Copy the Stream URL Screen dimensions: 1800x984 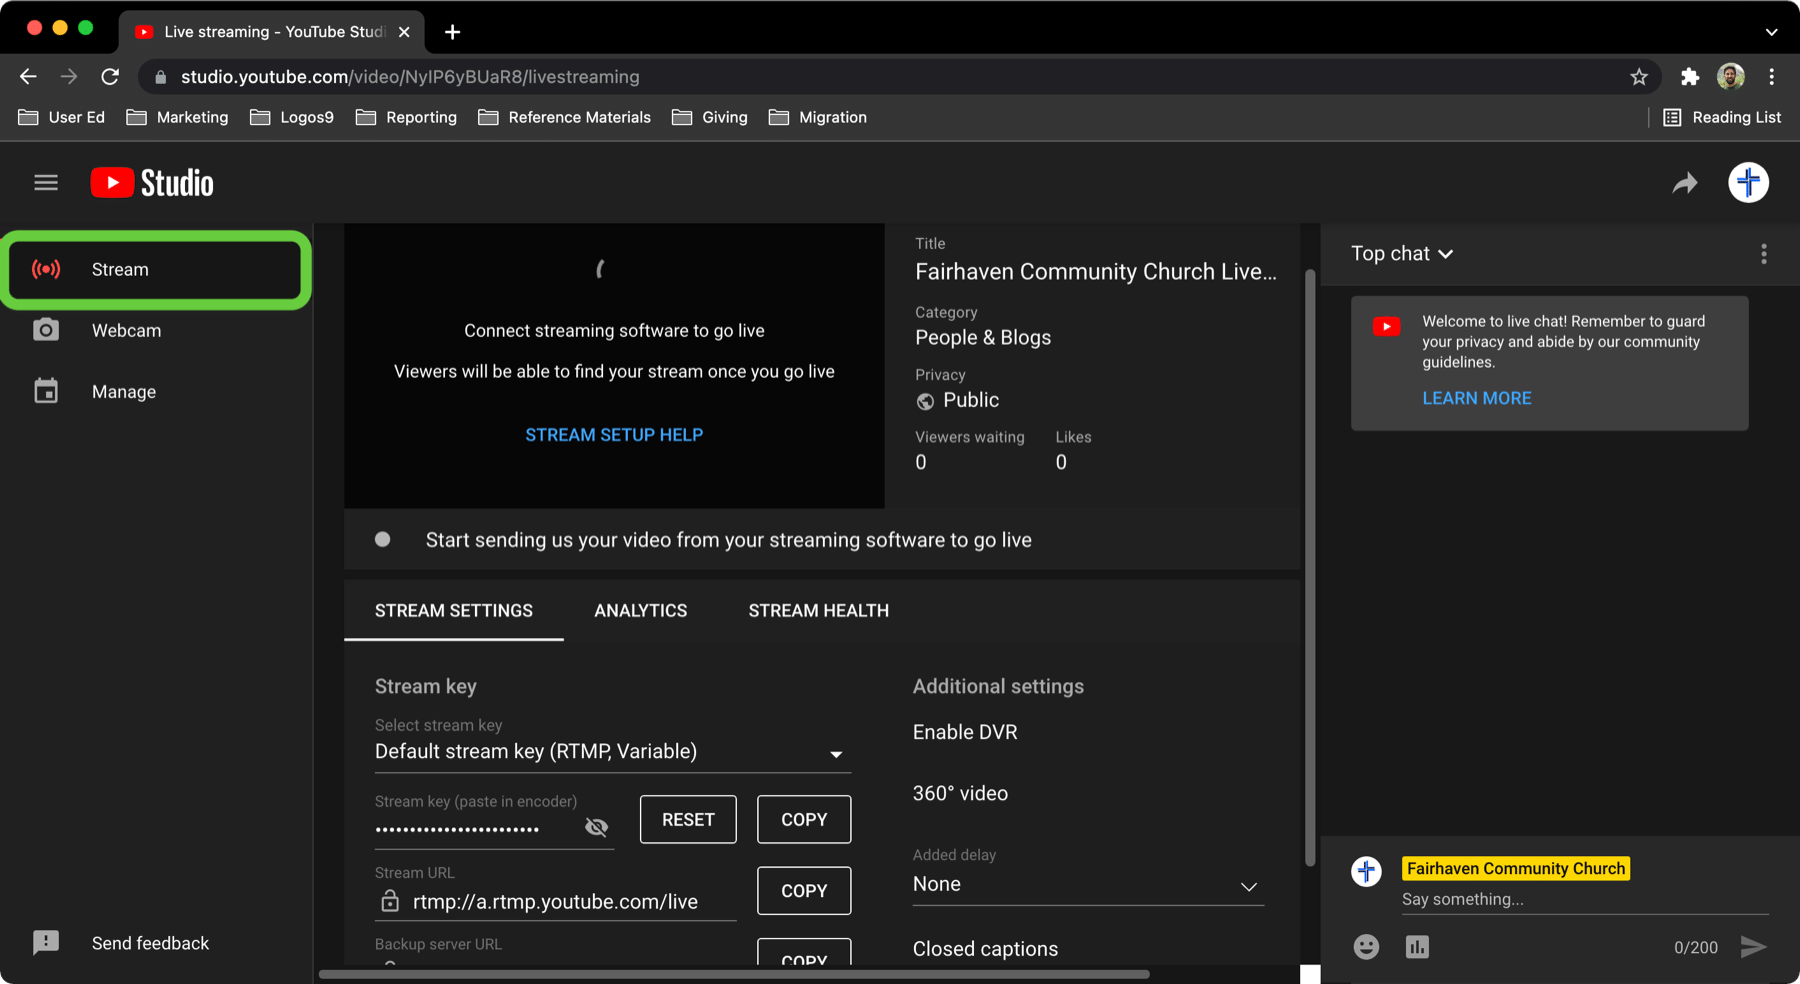[804, 890]
